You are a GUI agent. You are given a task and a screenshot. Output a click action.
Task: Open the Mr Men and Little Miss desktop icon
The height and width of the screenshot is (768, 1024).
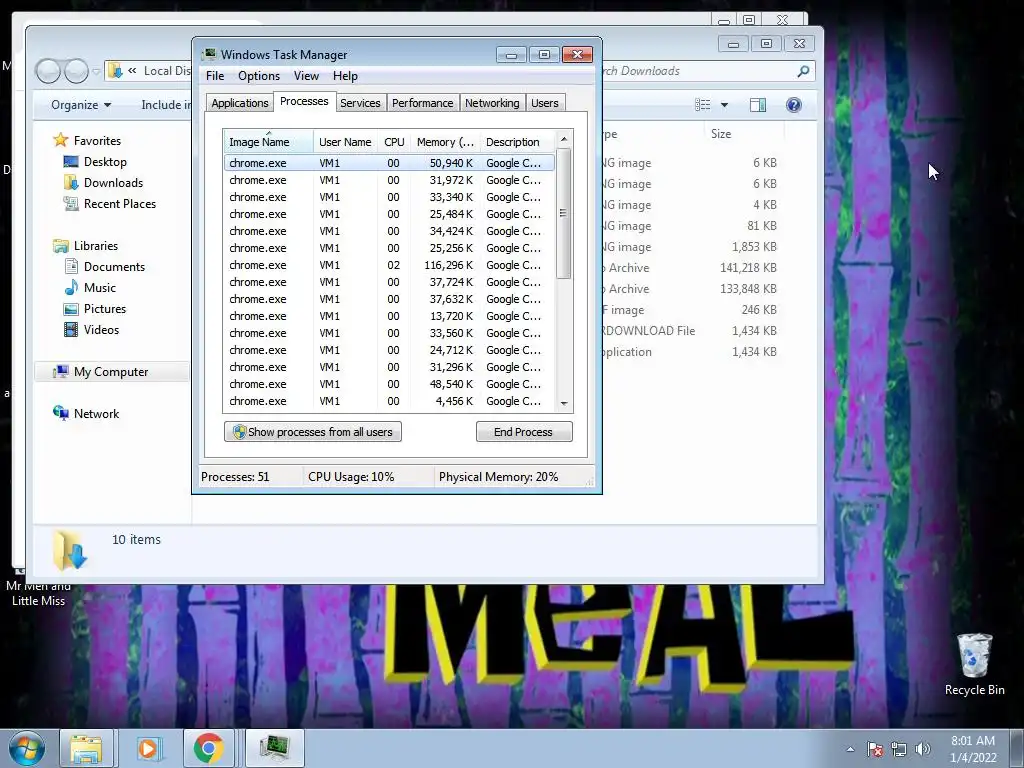[x=38, y=588]
